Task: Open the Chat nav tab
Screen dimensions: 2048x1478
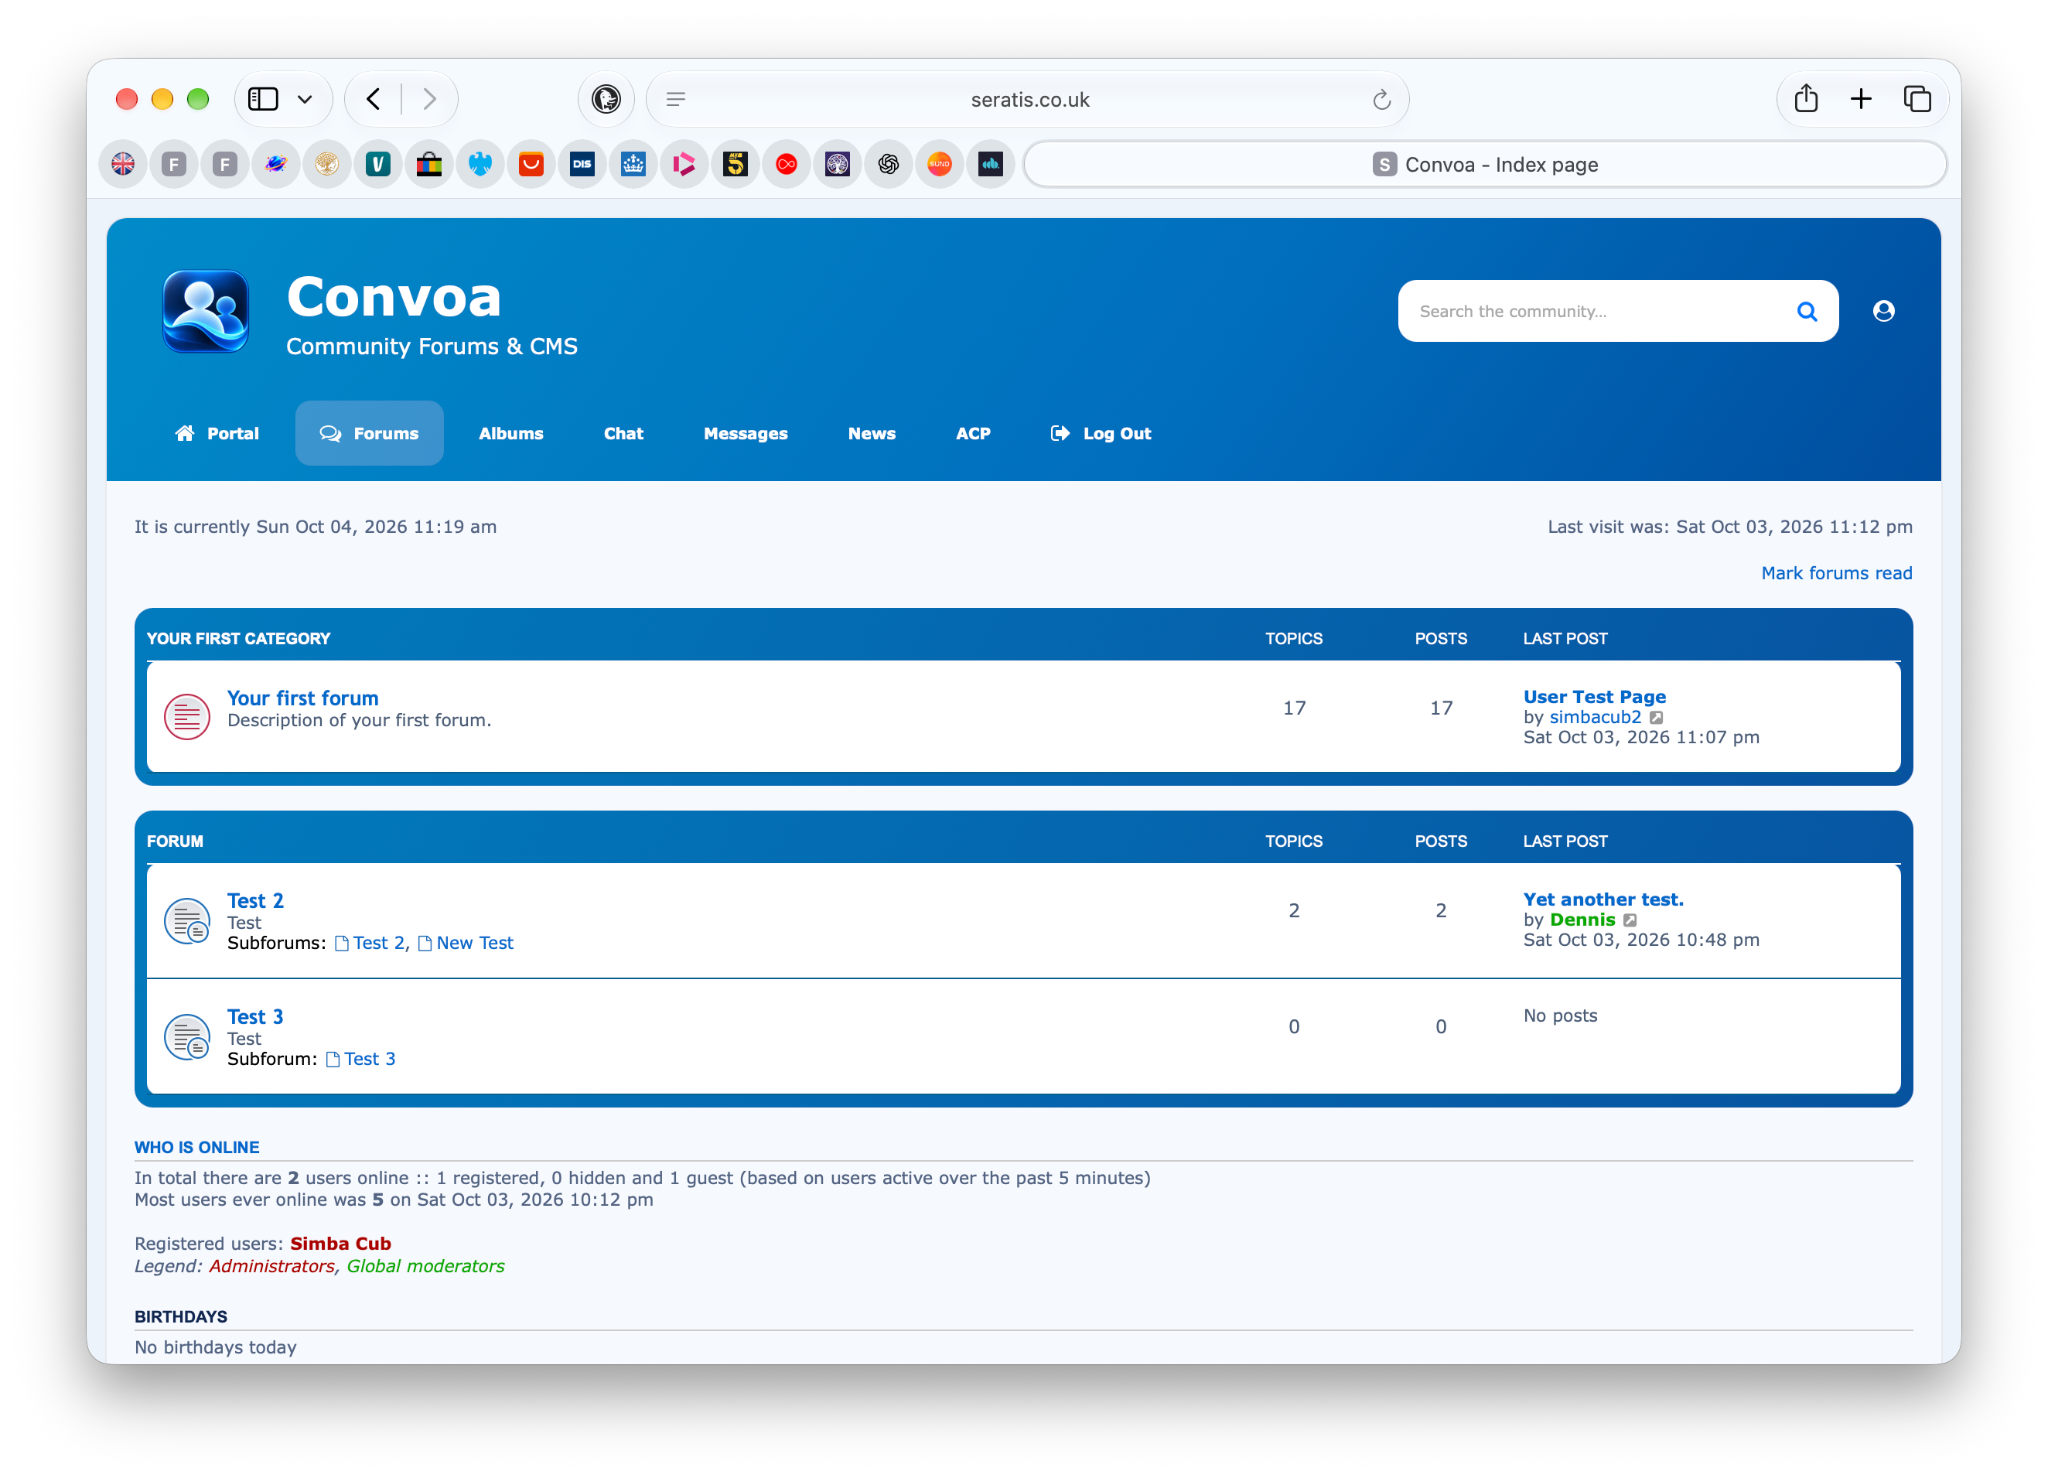Action: coord(623,433)
